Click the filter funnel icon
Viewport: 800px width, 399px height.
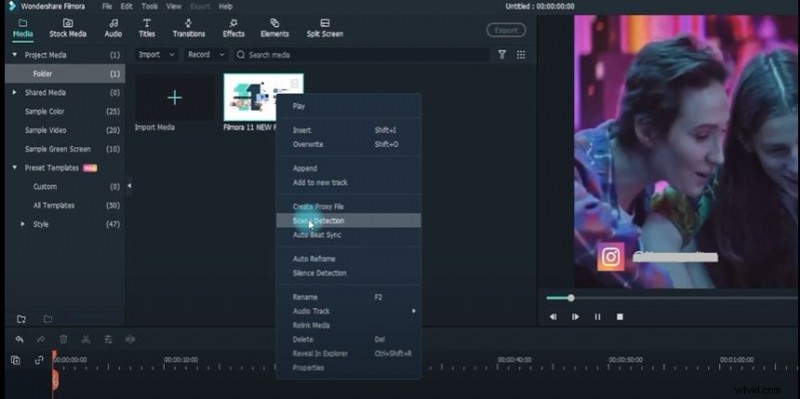[502, 55]
